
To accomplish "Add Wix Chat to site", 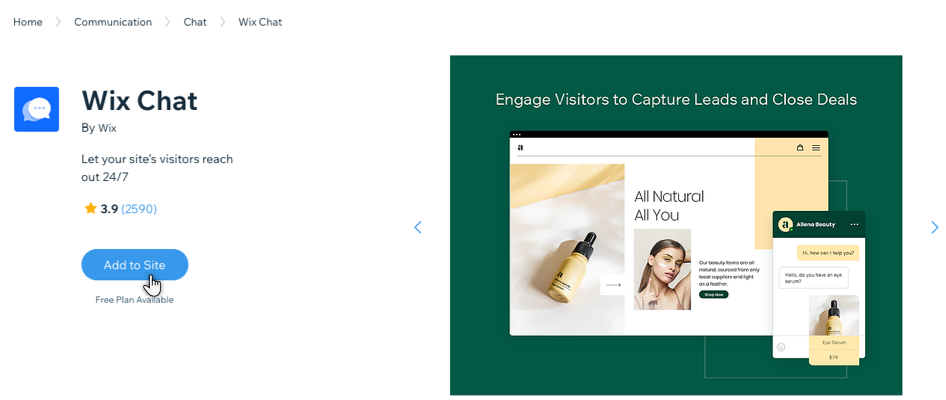I will pos(135,265).
